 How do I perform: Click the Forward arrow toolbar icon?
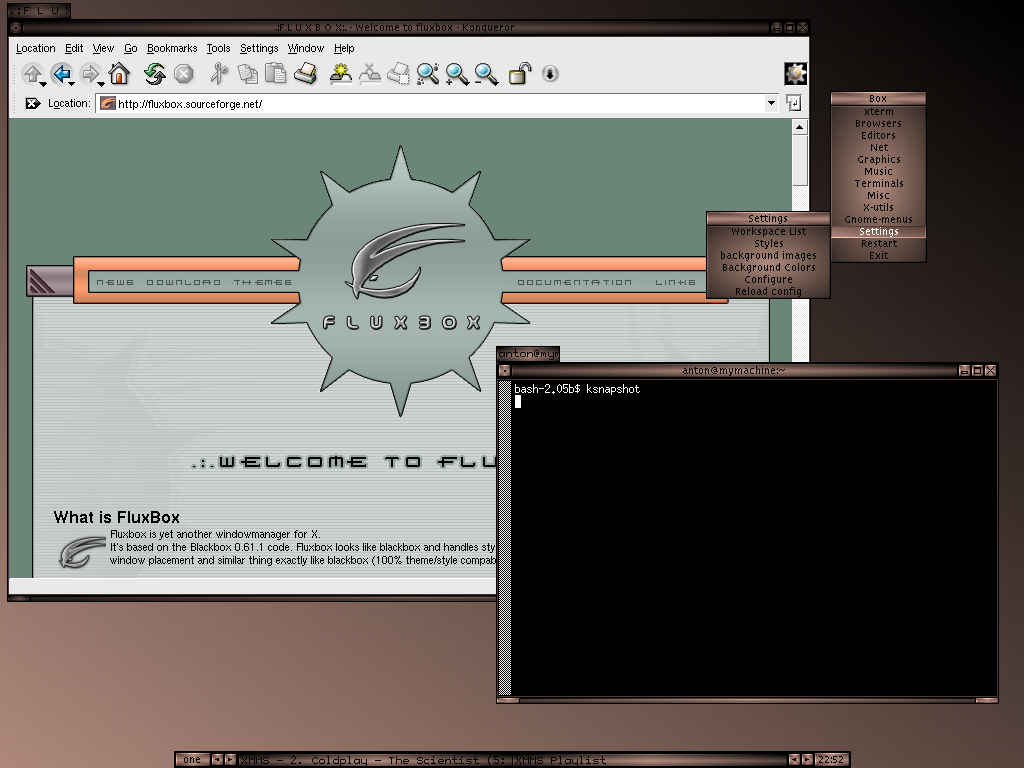point(89,74)
